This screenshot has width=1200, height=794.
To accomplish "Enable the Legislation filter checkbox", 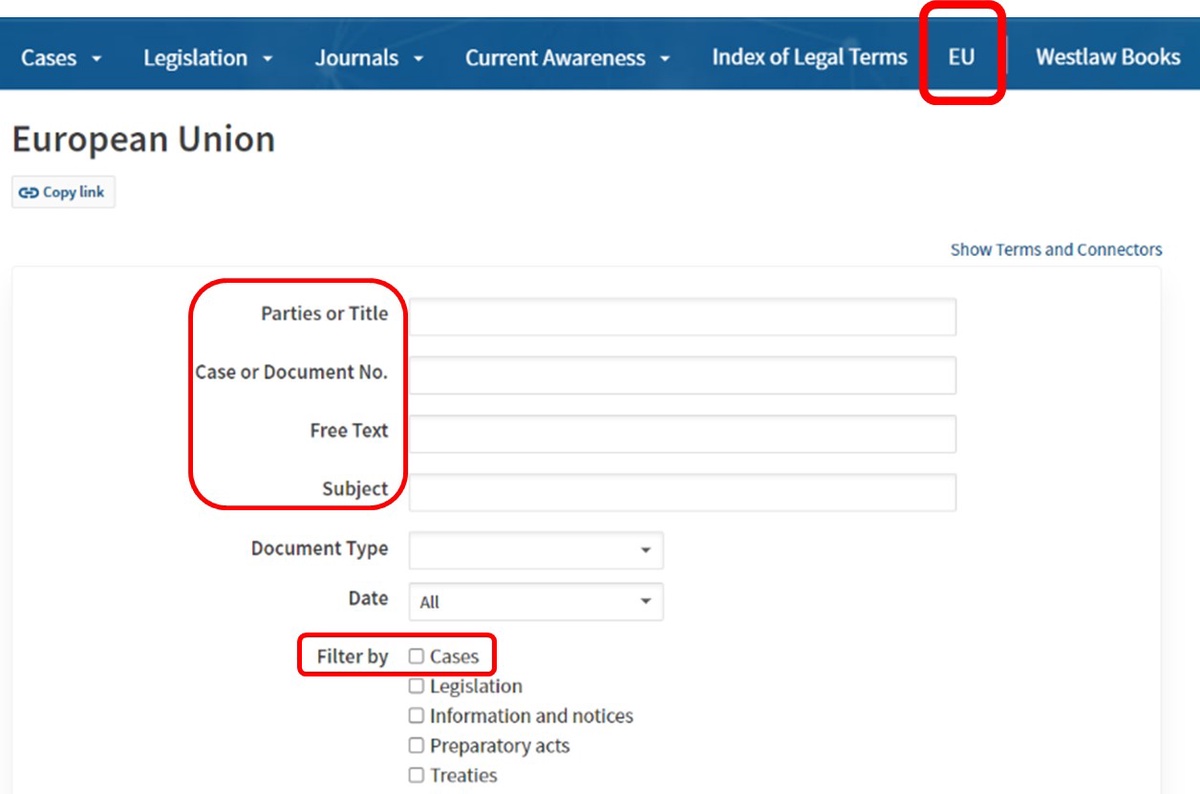I will click(x=416, y=686).
